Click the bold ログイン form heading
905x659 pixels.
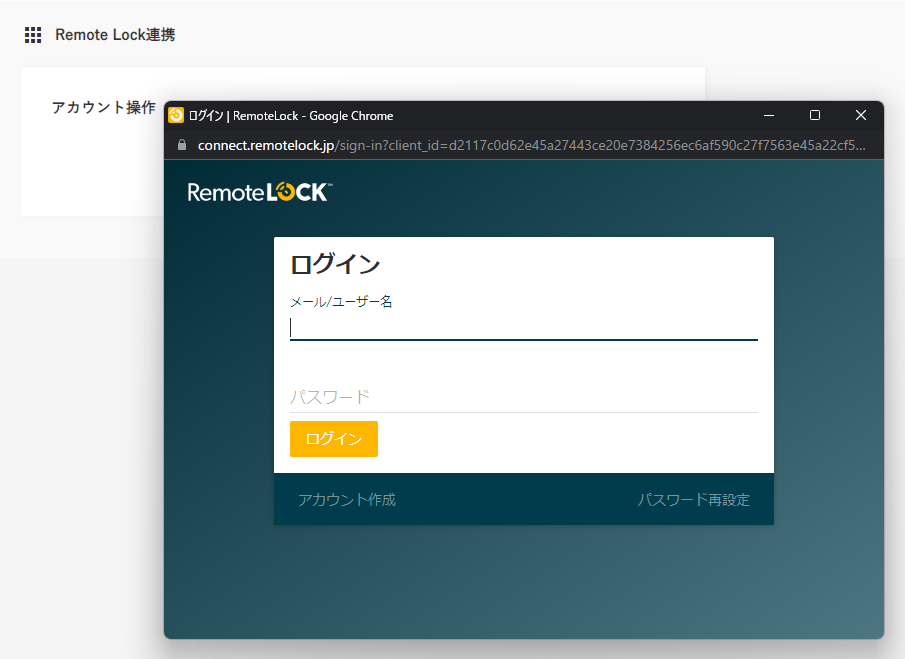335,265
